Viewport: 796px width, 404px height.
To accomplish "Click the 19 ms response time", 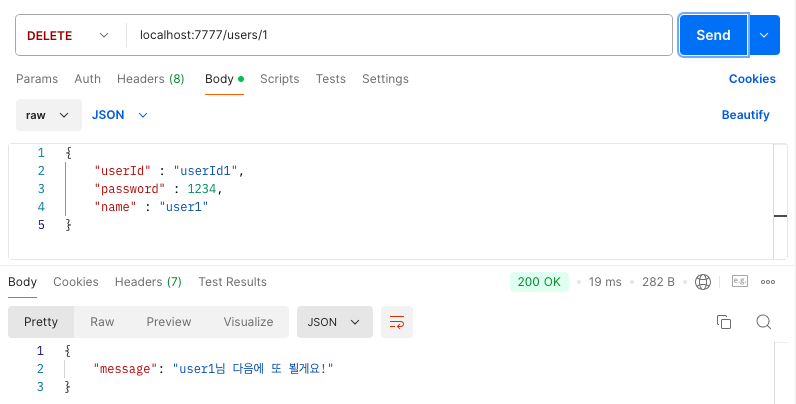I will click(605, 282).
